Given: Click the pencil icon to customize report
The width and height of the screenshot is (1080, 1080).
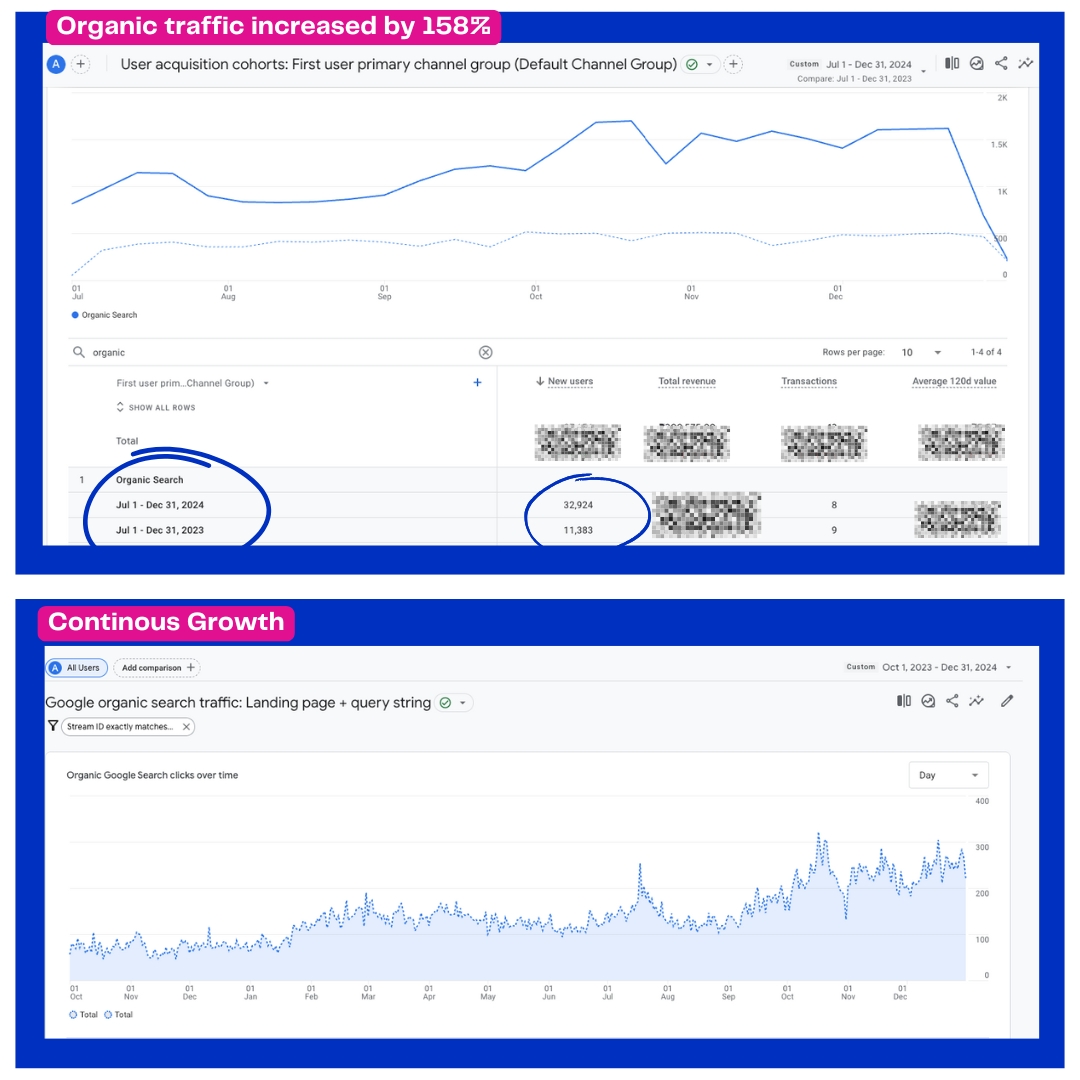Looking at the screenshot, I should 1007,701.
